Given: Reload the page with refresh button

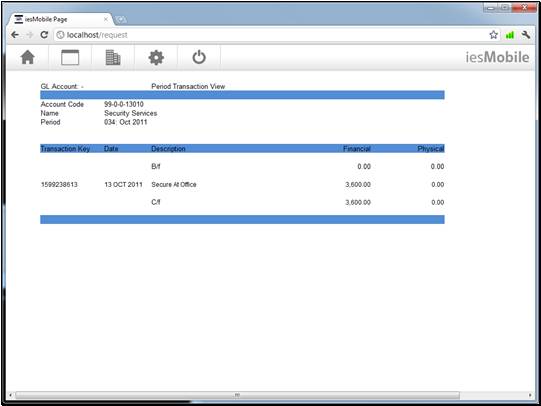Looking at the screenshot, I should pos(44,35).
